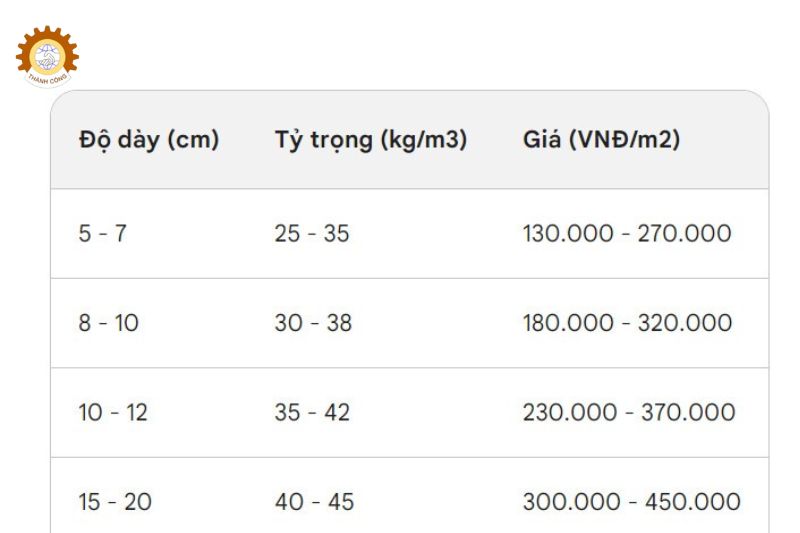Select the "Tỷ trọng (kg/m3)" column header
This screenshot has height=533, width=800.
(371, 140)
